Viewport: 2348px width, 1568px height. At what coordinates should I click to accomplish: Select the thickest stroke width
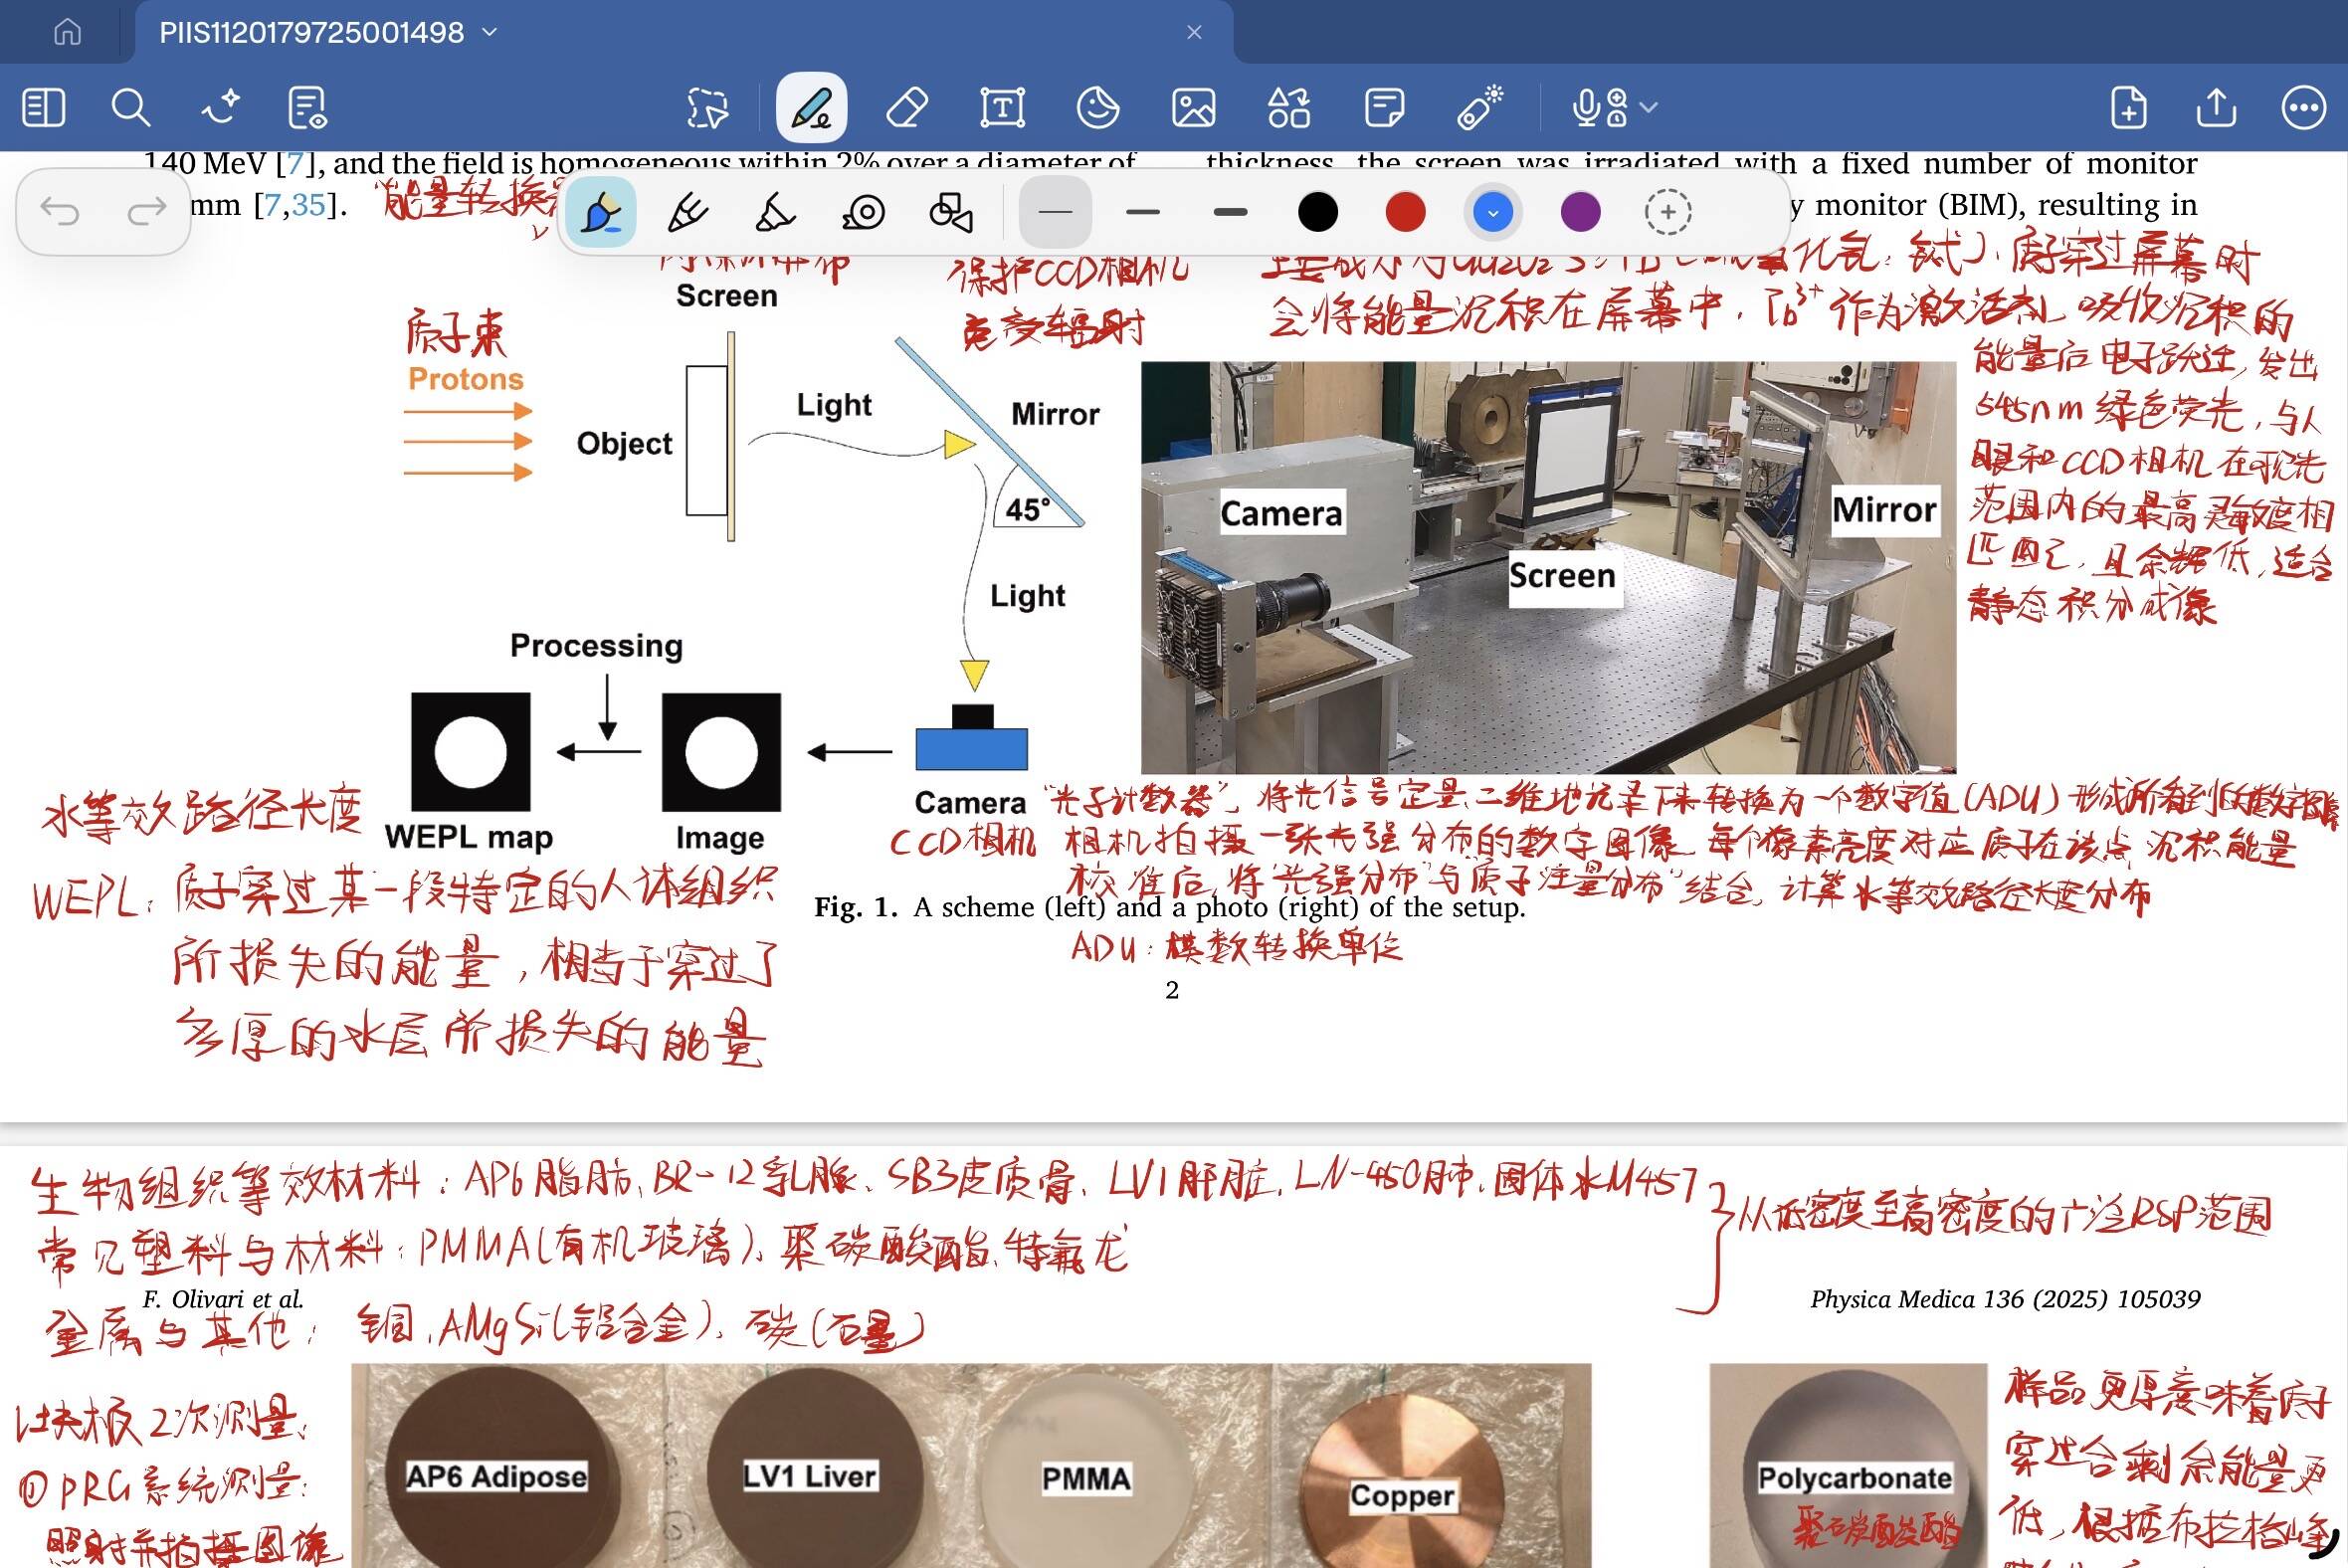(x=1230, y=212)
